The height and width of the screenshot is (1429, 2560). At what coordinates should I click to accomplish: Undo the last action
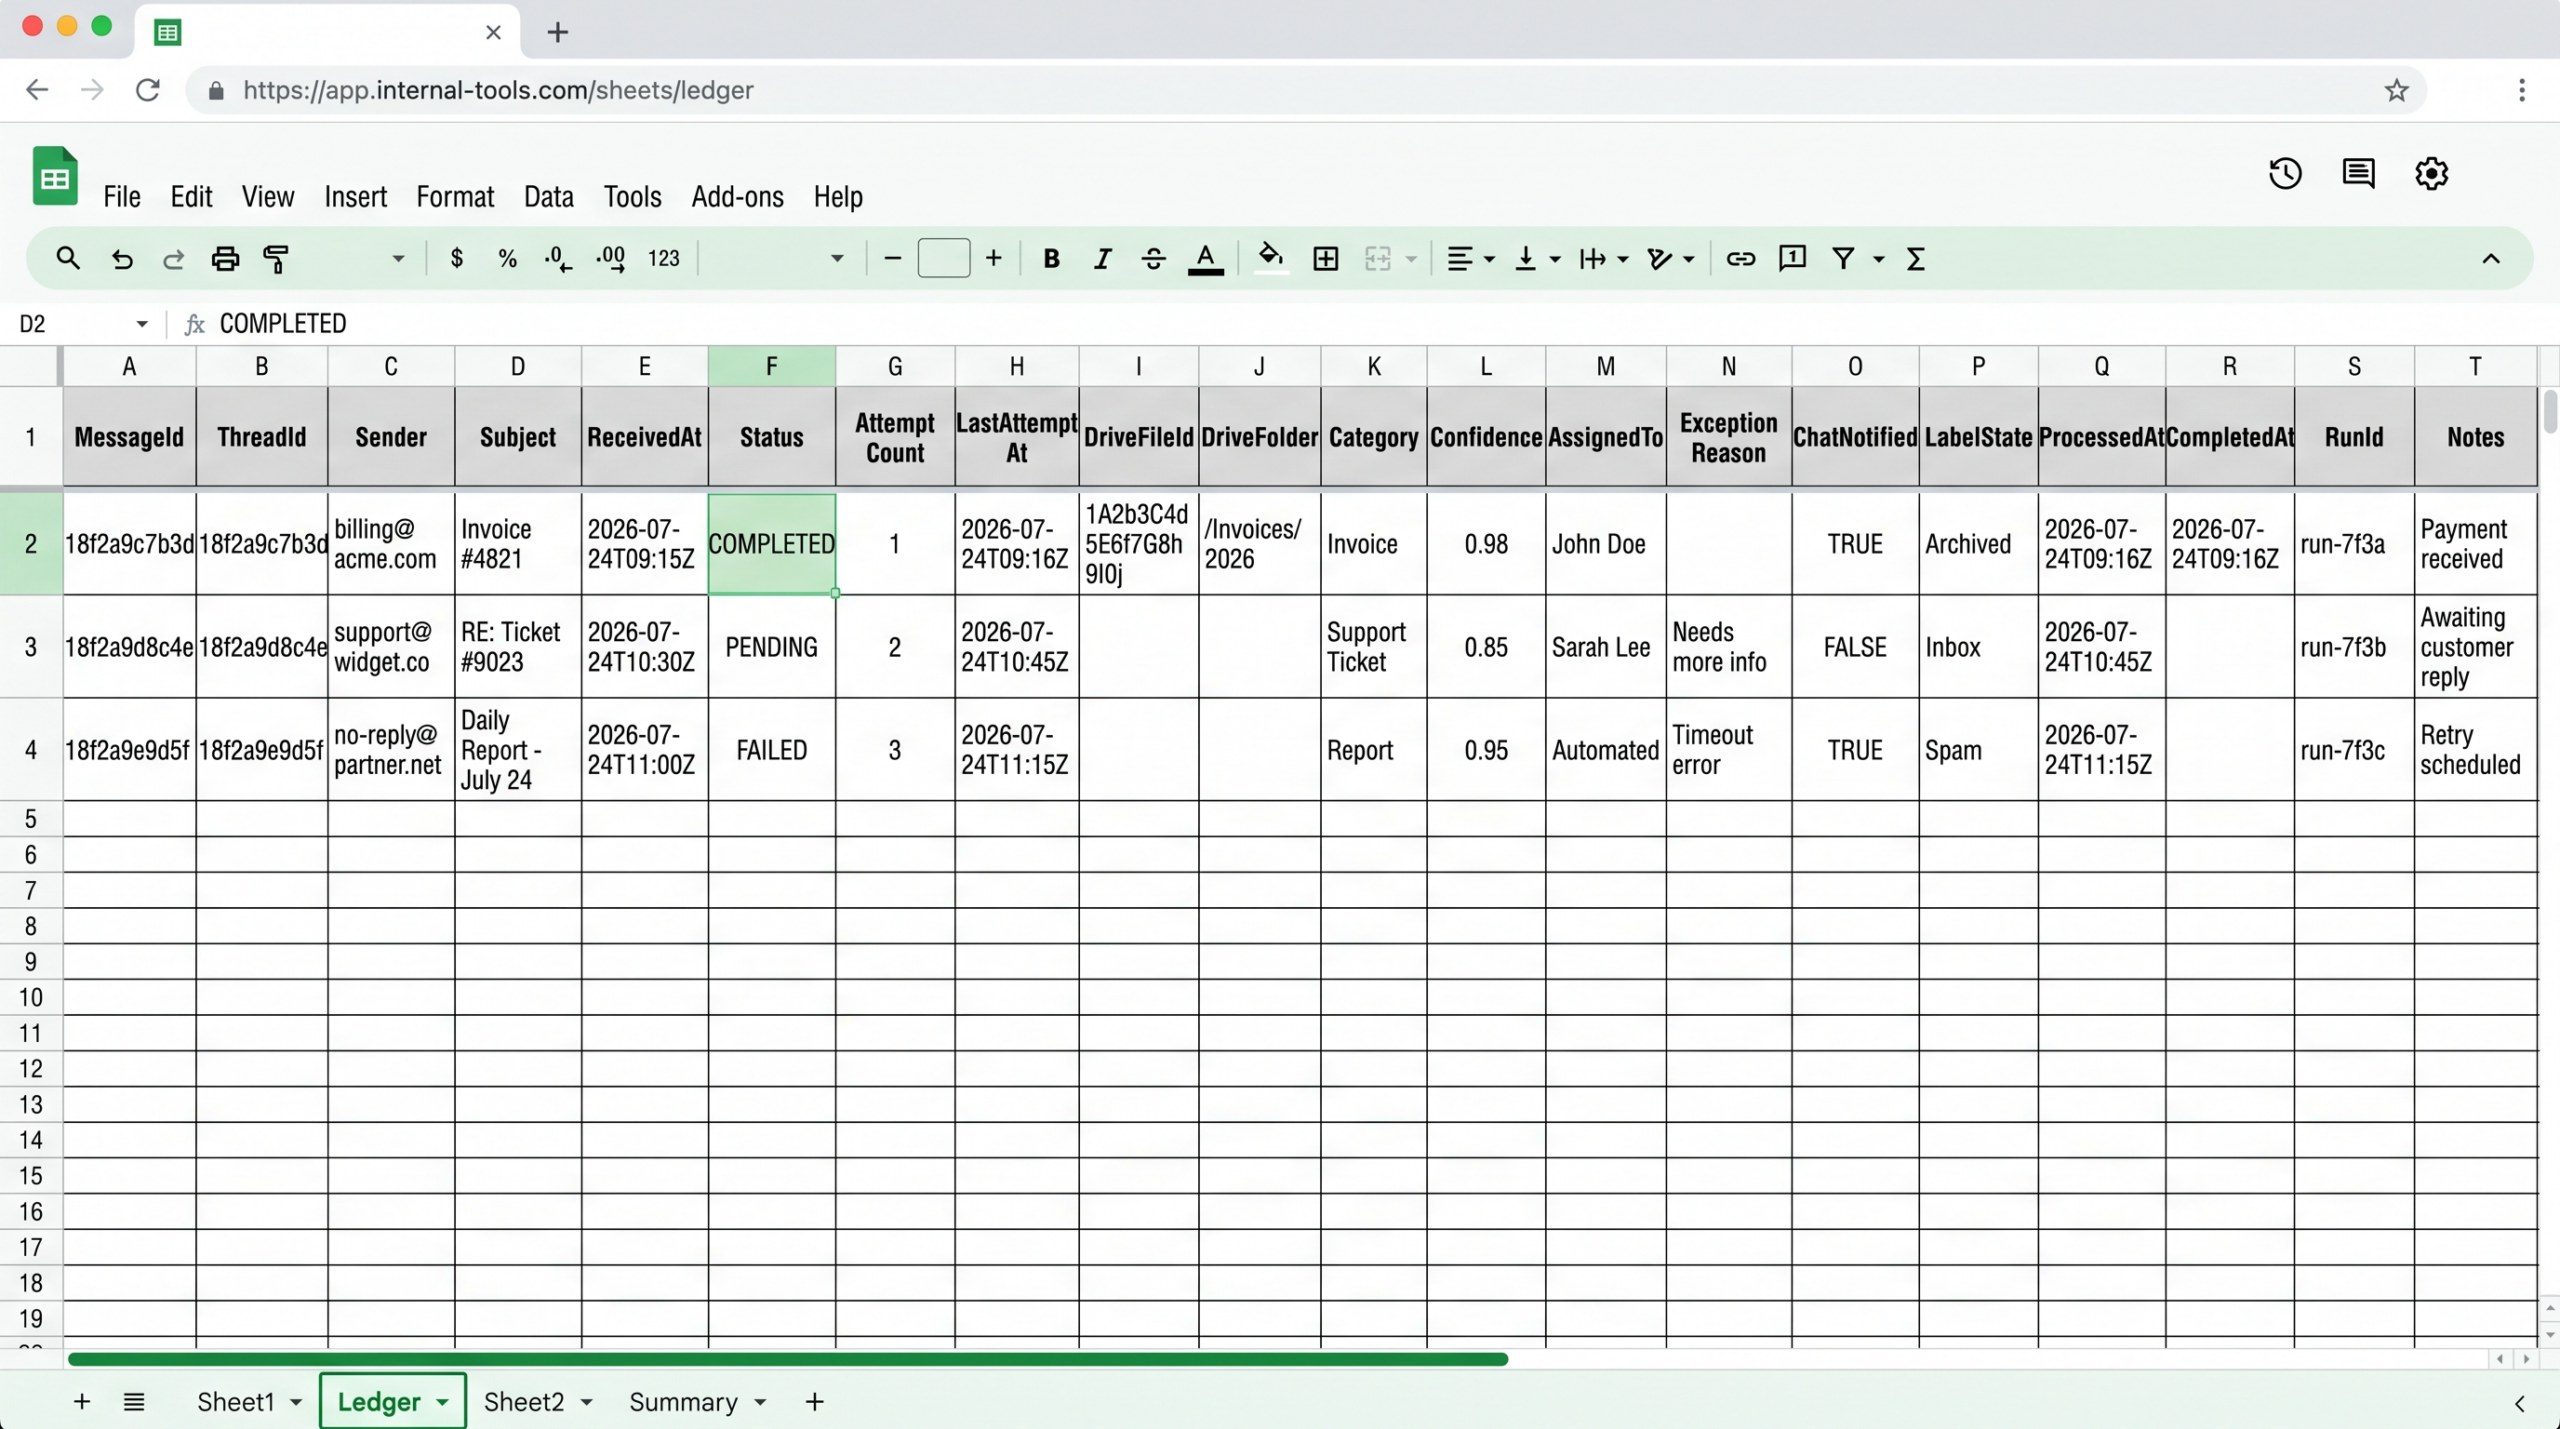tap(122, 259)
